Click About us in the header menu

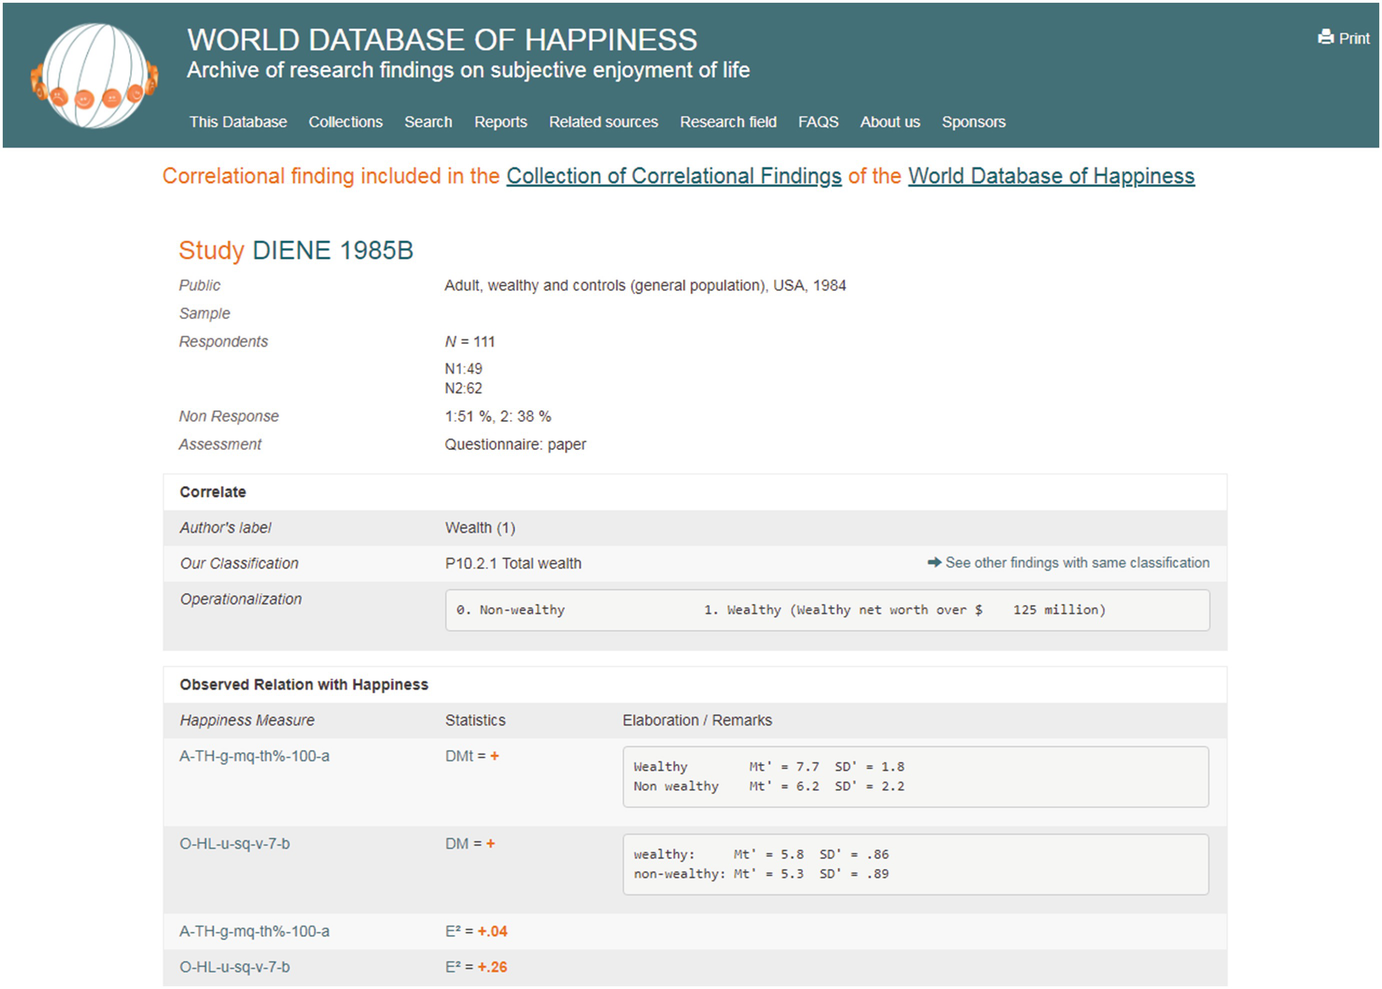pyautogui.click(x=890, y=122)
